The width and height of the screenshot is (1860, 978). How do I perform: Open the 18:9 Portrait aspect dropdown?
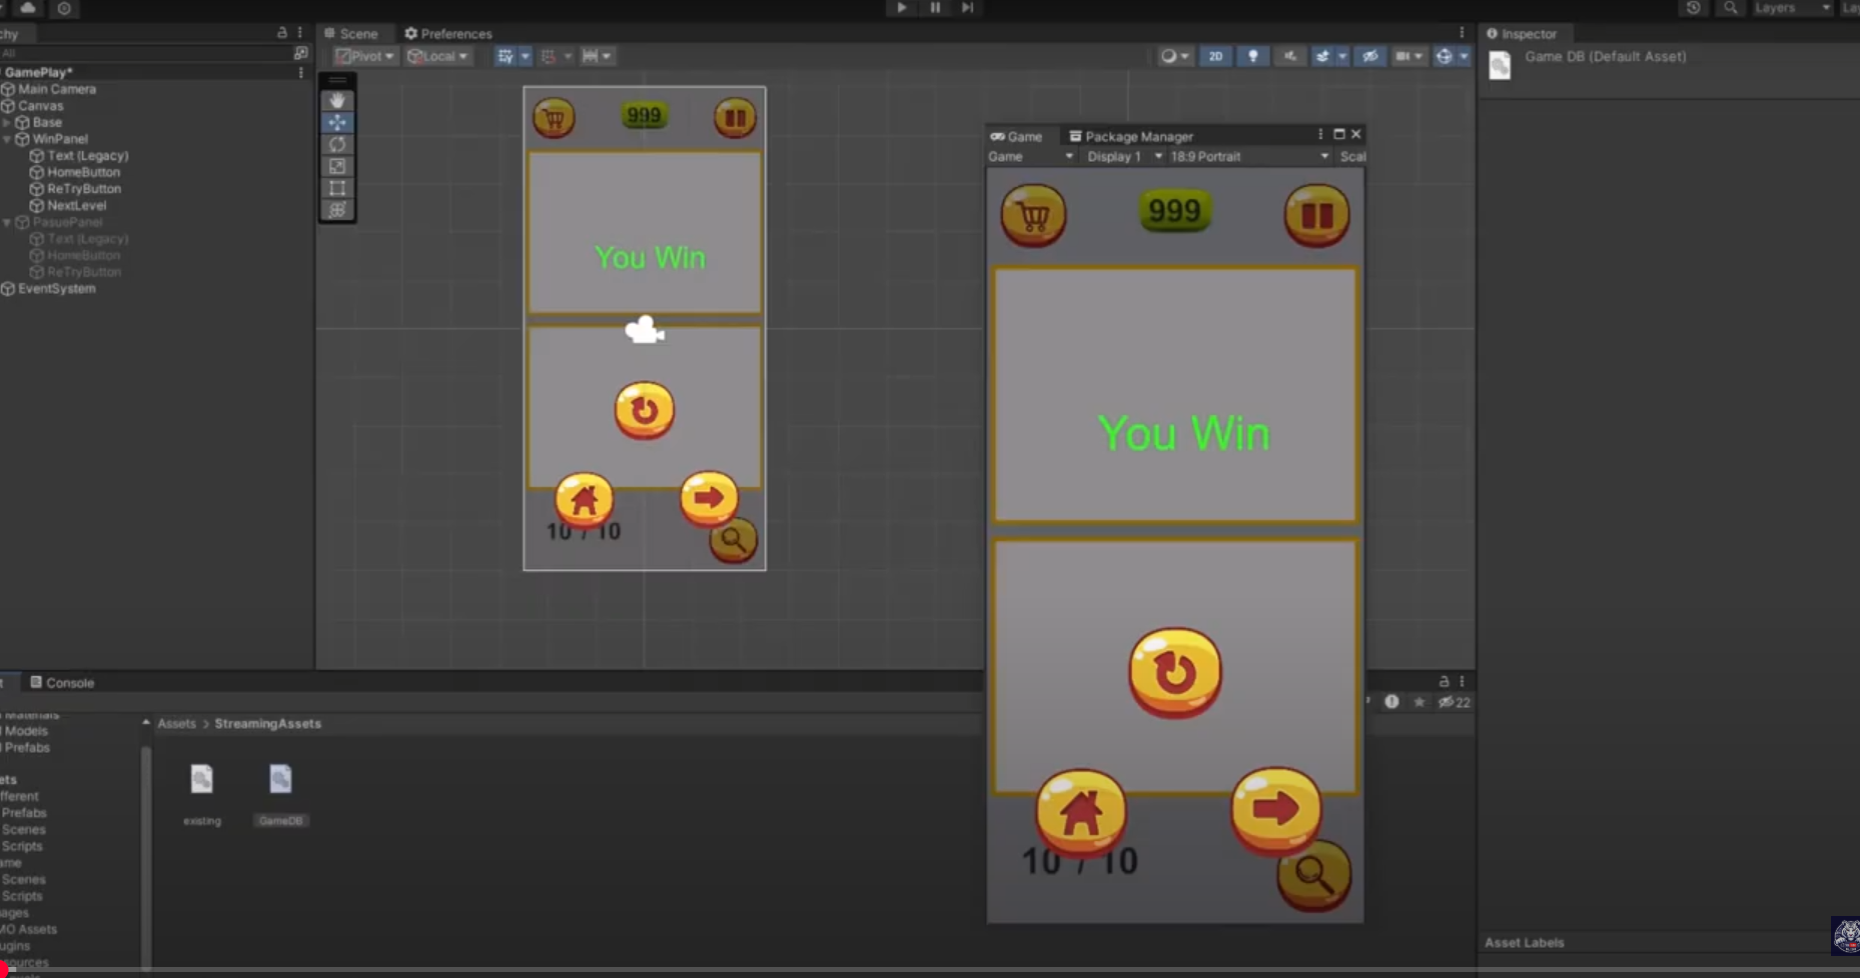(1249, 157)
